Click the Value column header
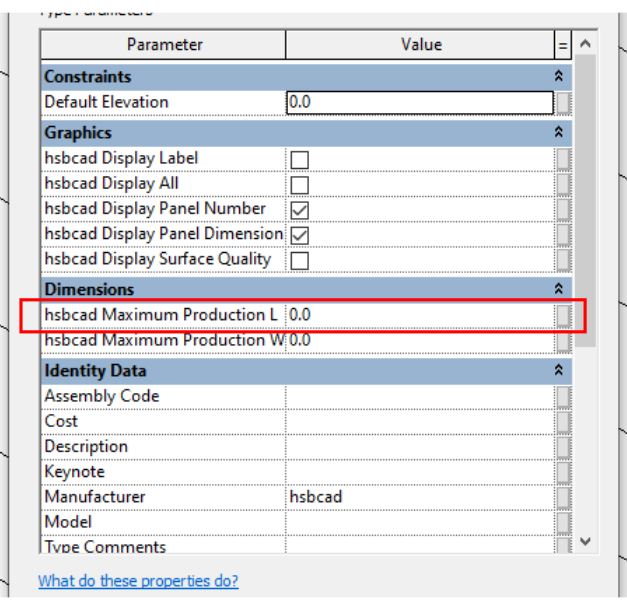This screenshot has width=627, height=608. [420, 45]
